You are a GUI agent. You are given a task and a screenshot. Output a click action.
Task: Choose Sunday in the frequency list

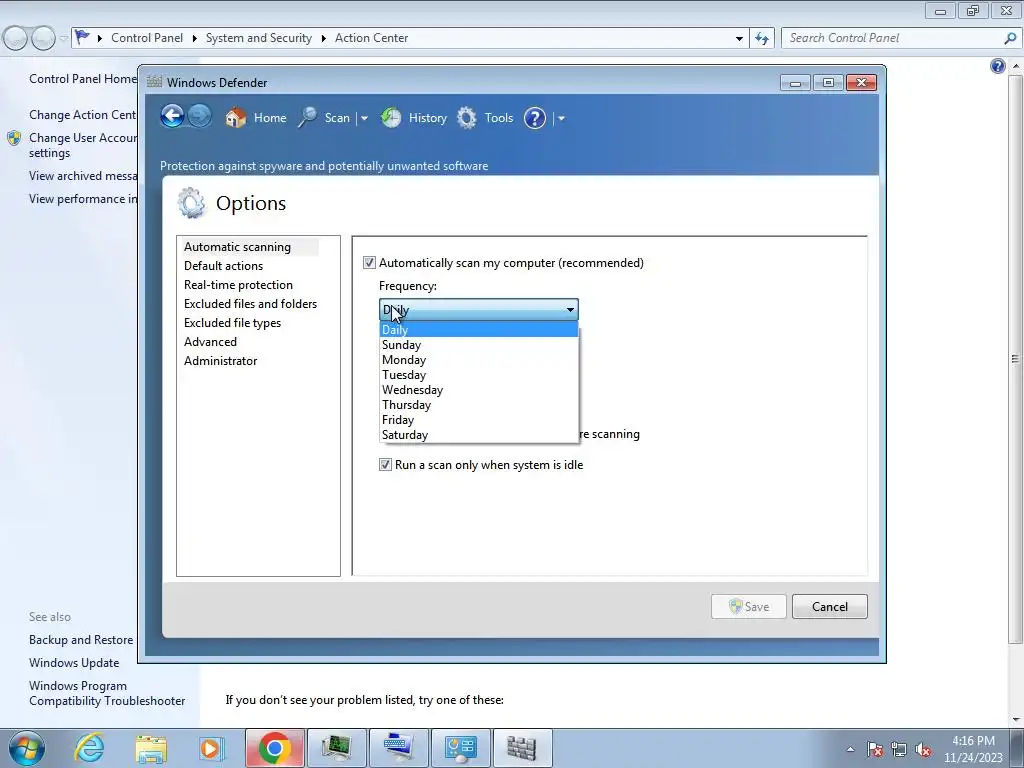[x=479, y=345]
